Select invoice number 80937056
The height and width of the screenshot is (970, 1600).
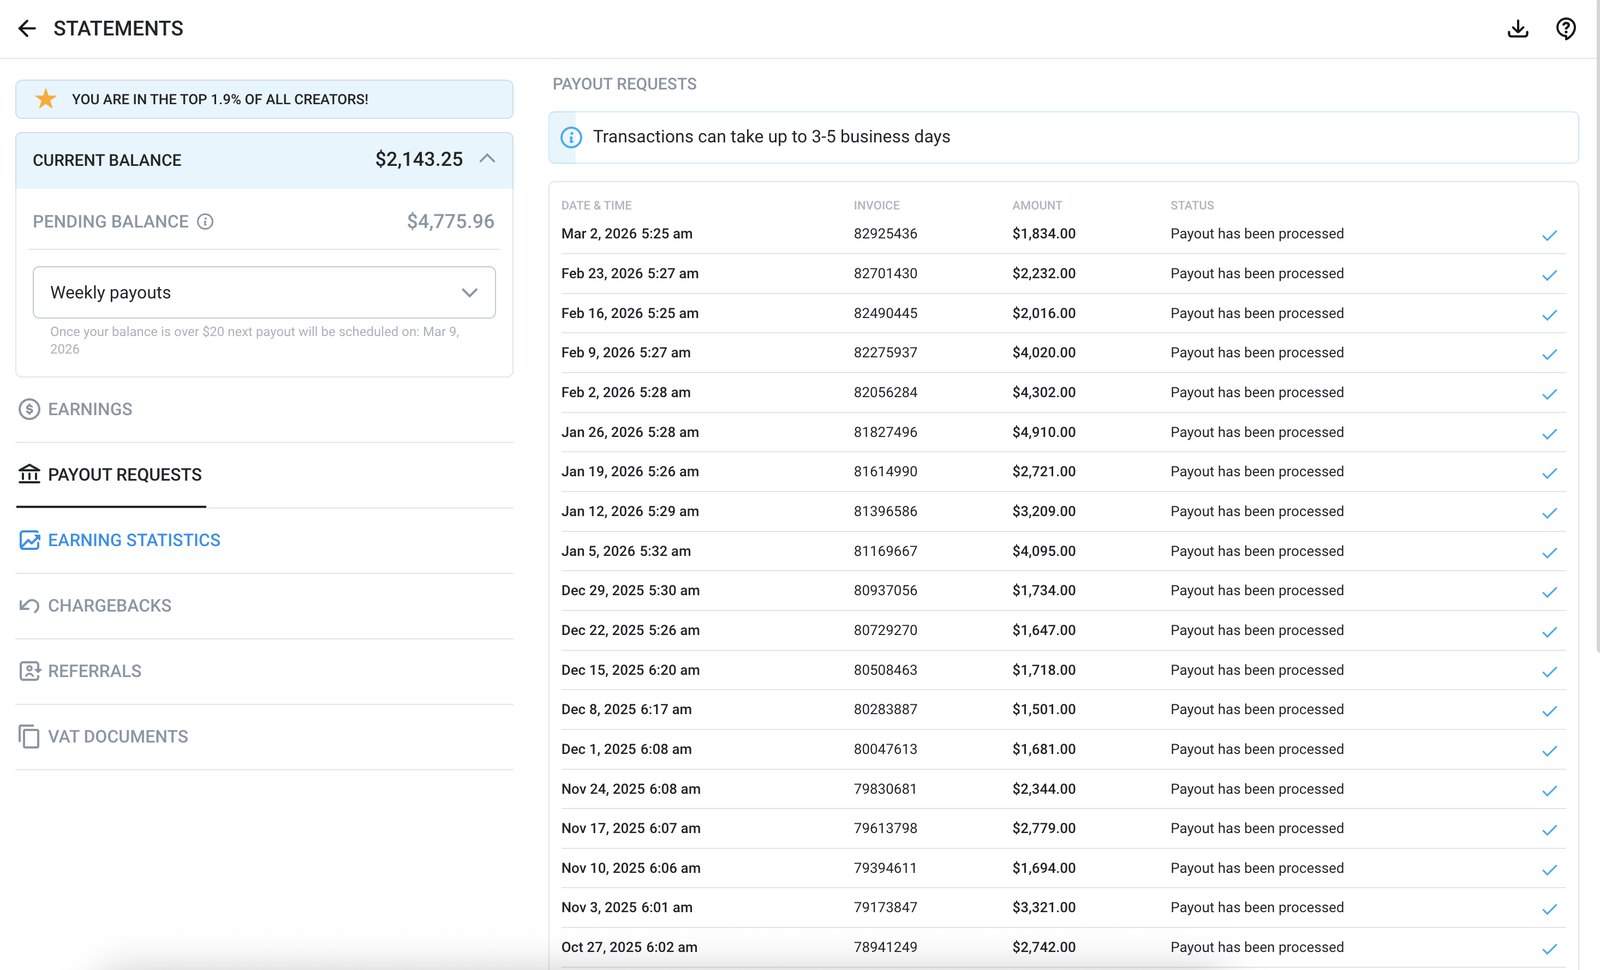click(x=885, y=590)
